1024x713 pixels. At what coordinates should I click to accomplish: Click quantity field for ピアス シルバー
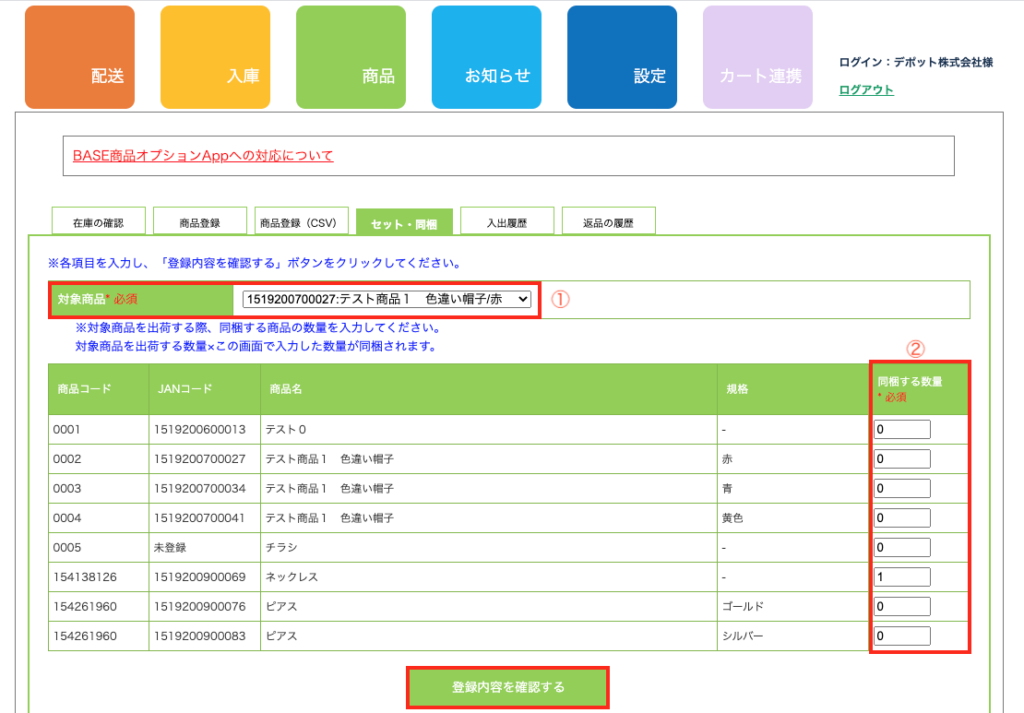pos(902,636)
